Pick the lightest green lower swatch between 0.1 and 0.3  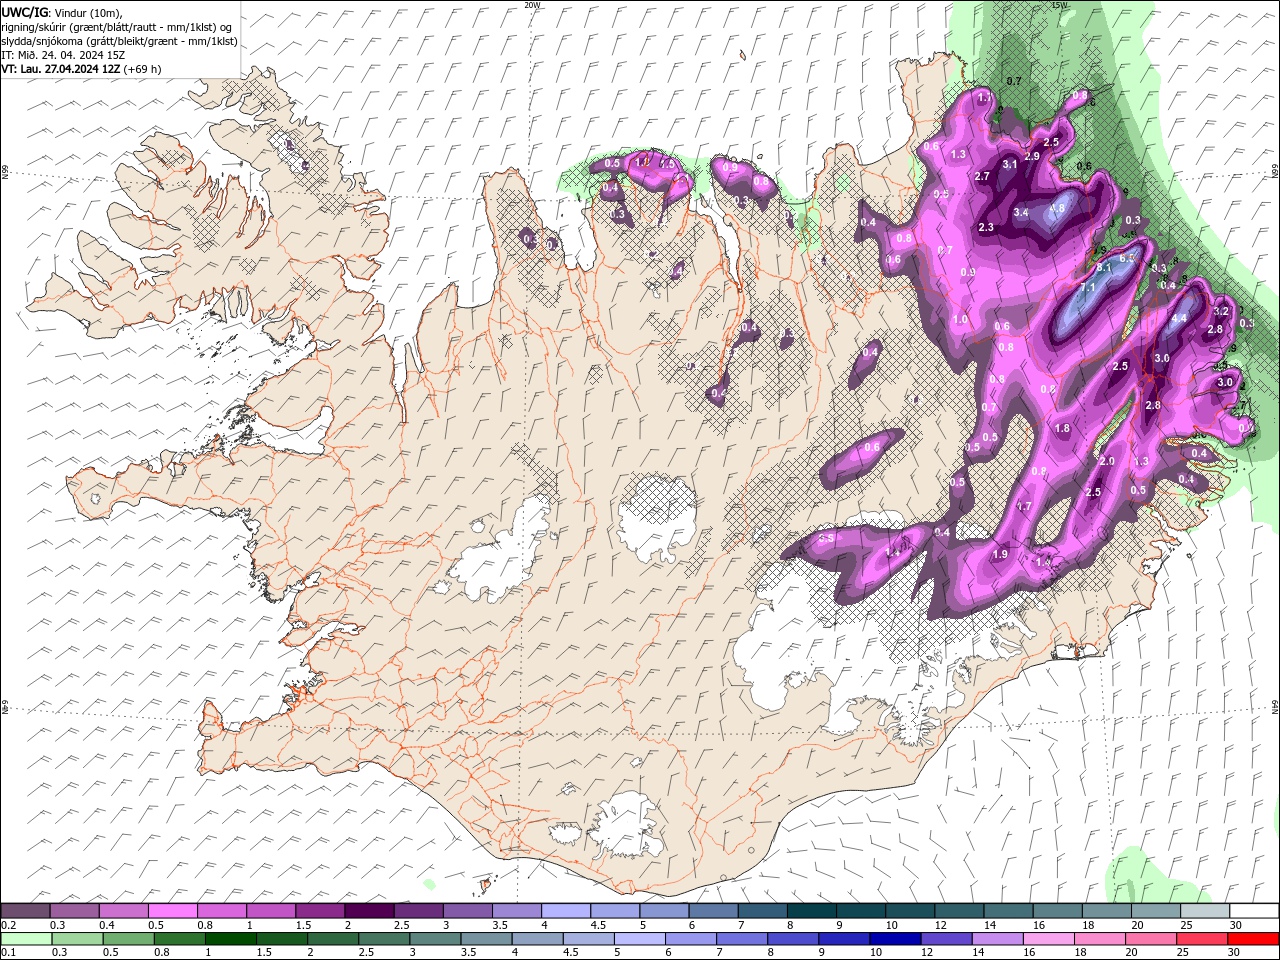click(25, 939)
